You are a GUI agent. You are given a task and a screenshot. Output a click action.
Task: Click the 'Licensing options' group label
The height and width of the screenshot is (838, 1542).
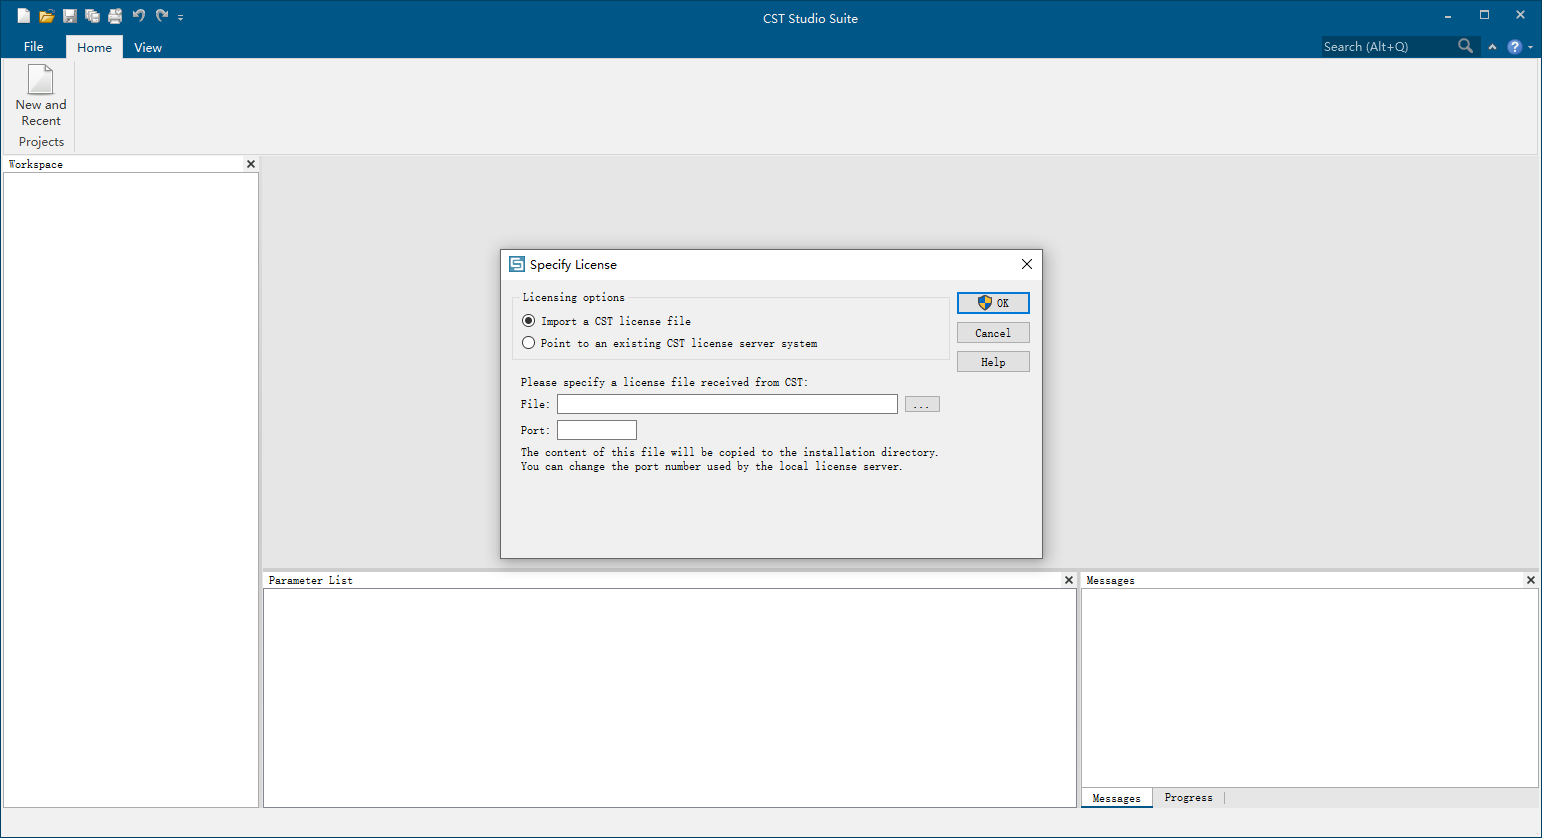pos(574,297)
